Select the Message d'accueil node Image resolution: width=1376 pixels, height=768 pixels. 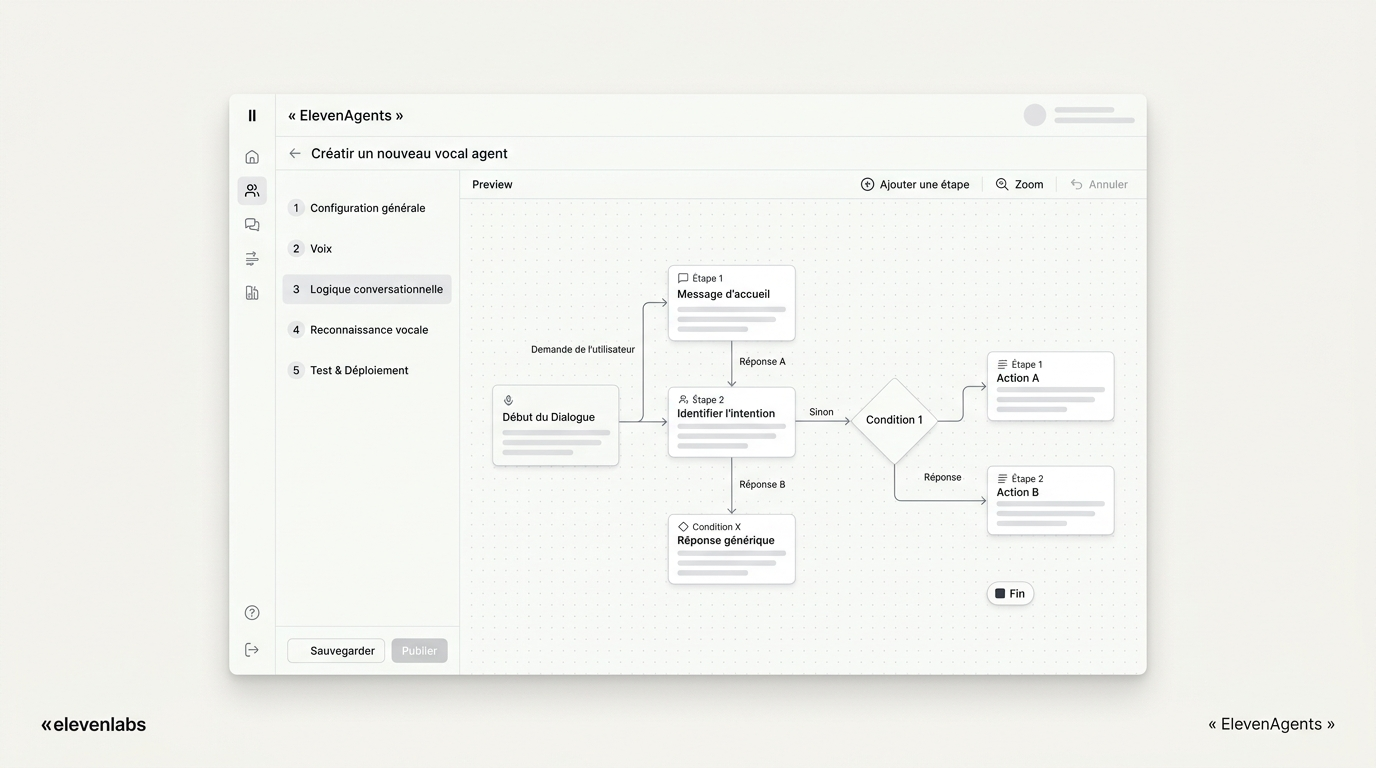732,303
